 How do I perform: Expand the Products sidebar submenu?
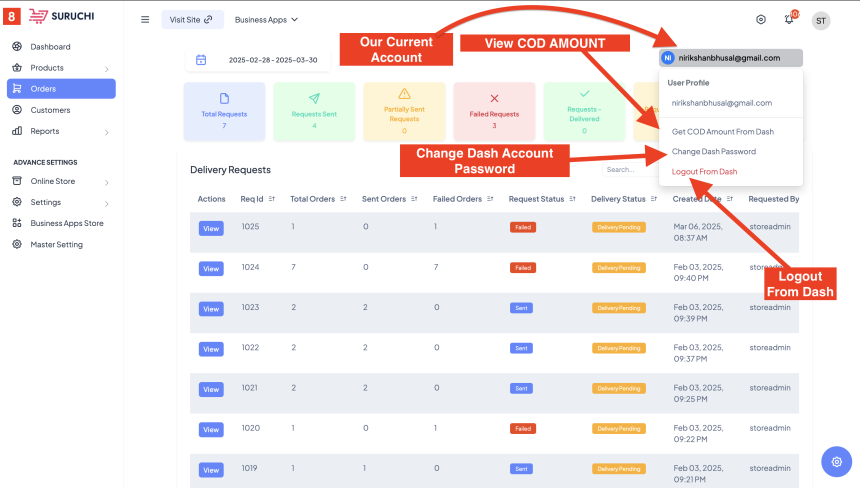click(x=106, y=68)
